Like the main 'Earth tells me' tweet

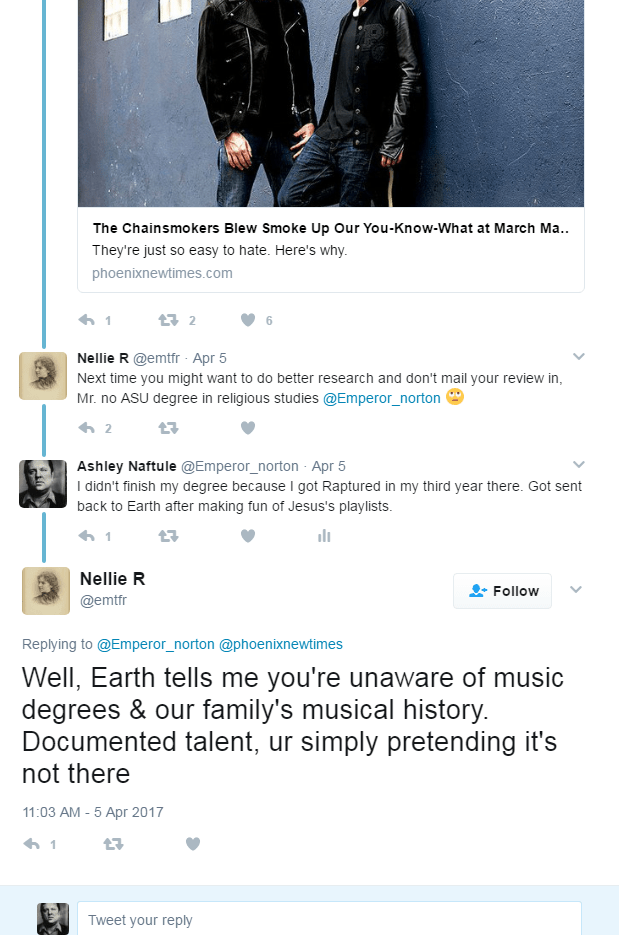[x=193, y=844]
